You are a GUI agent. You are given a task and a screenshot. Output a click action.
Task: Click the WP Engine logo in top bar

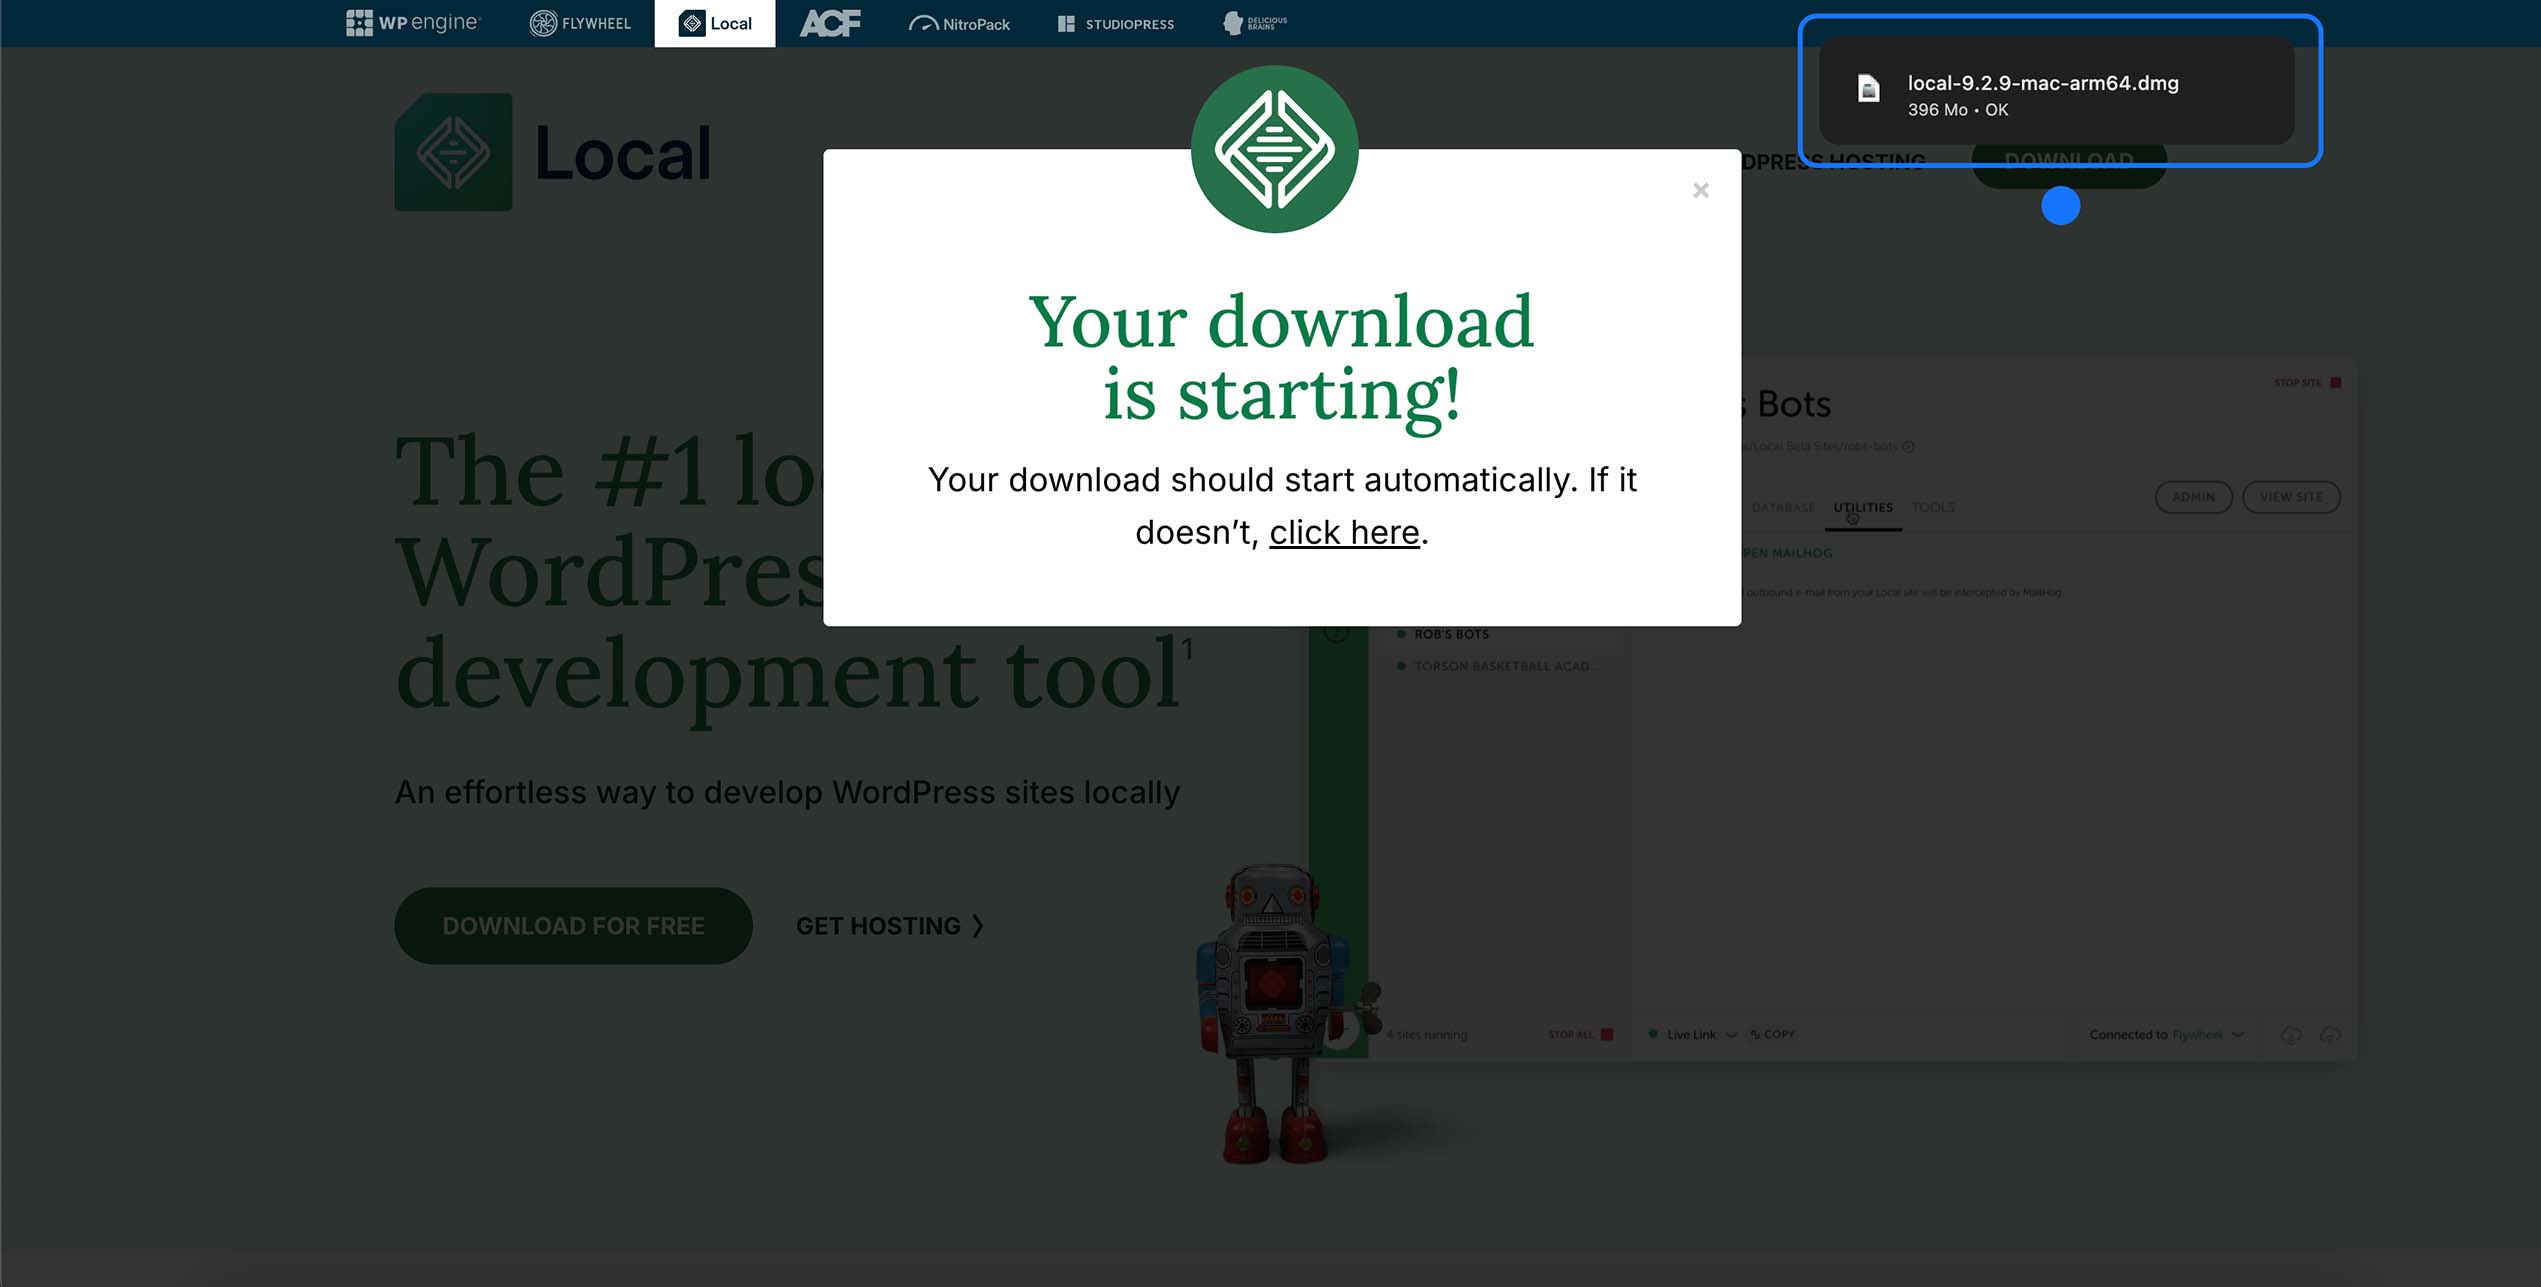(x=413, y=23)
